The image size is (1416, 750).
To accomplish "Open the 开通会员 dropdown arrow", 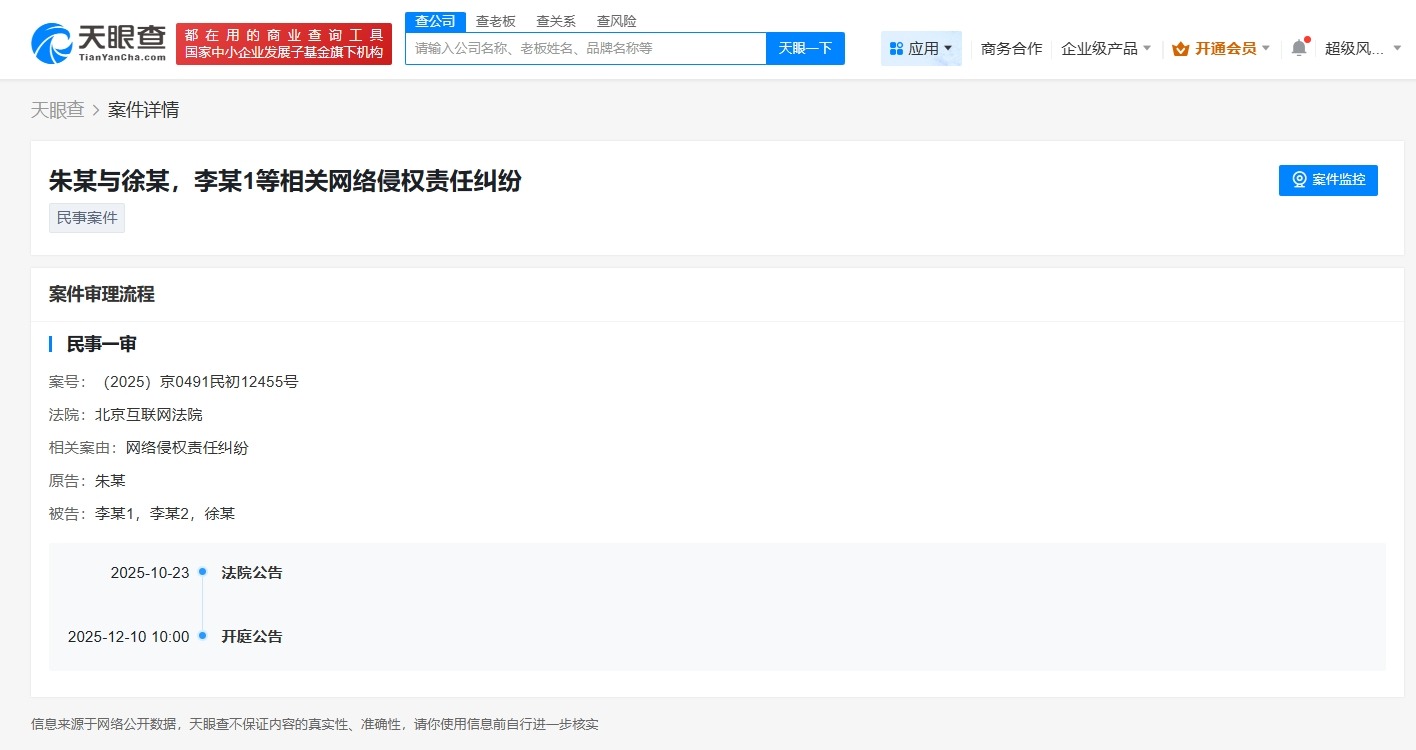I will tap(1267, 48).
